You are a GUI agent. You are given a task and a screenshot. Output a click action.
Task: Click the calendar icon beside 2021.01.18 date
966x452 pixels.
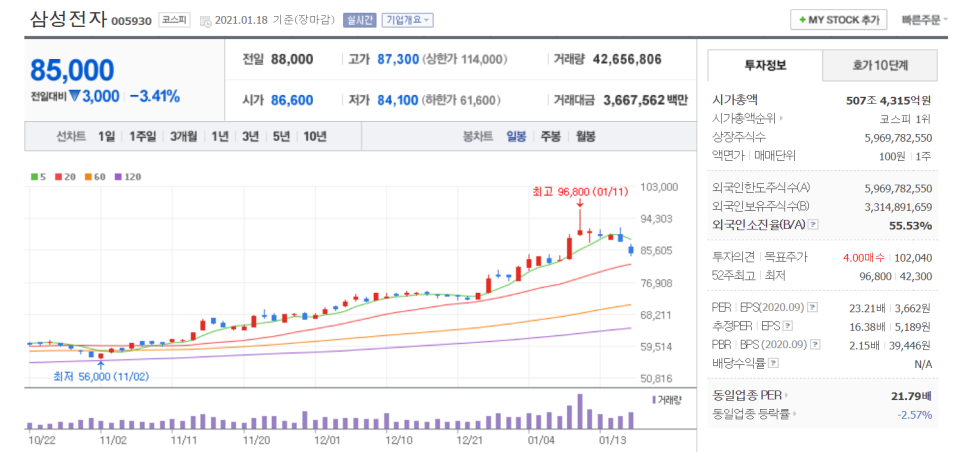click(205, 20)
